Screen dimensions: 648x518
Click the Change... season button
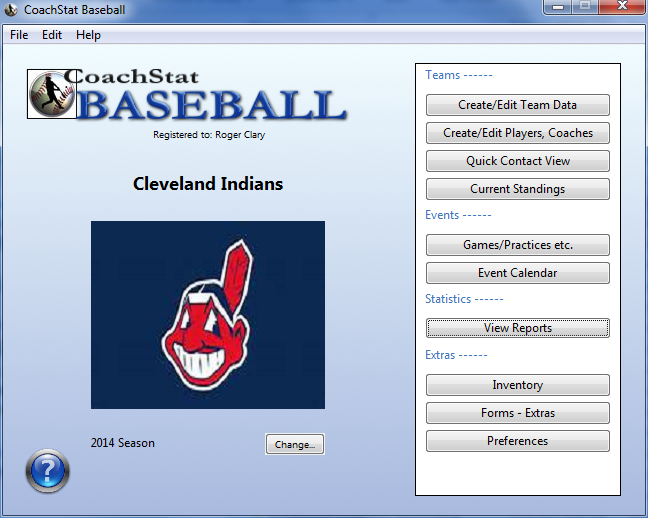click(295, 444)
